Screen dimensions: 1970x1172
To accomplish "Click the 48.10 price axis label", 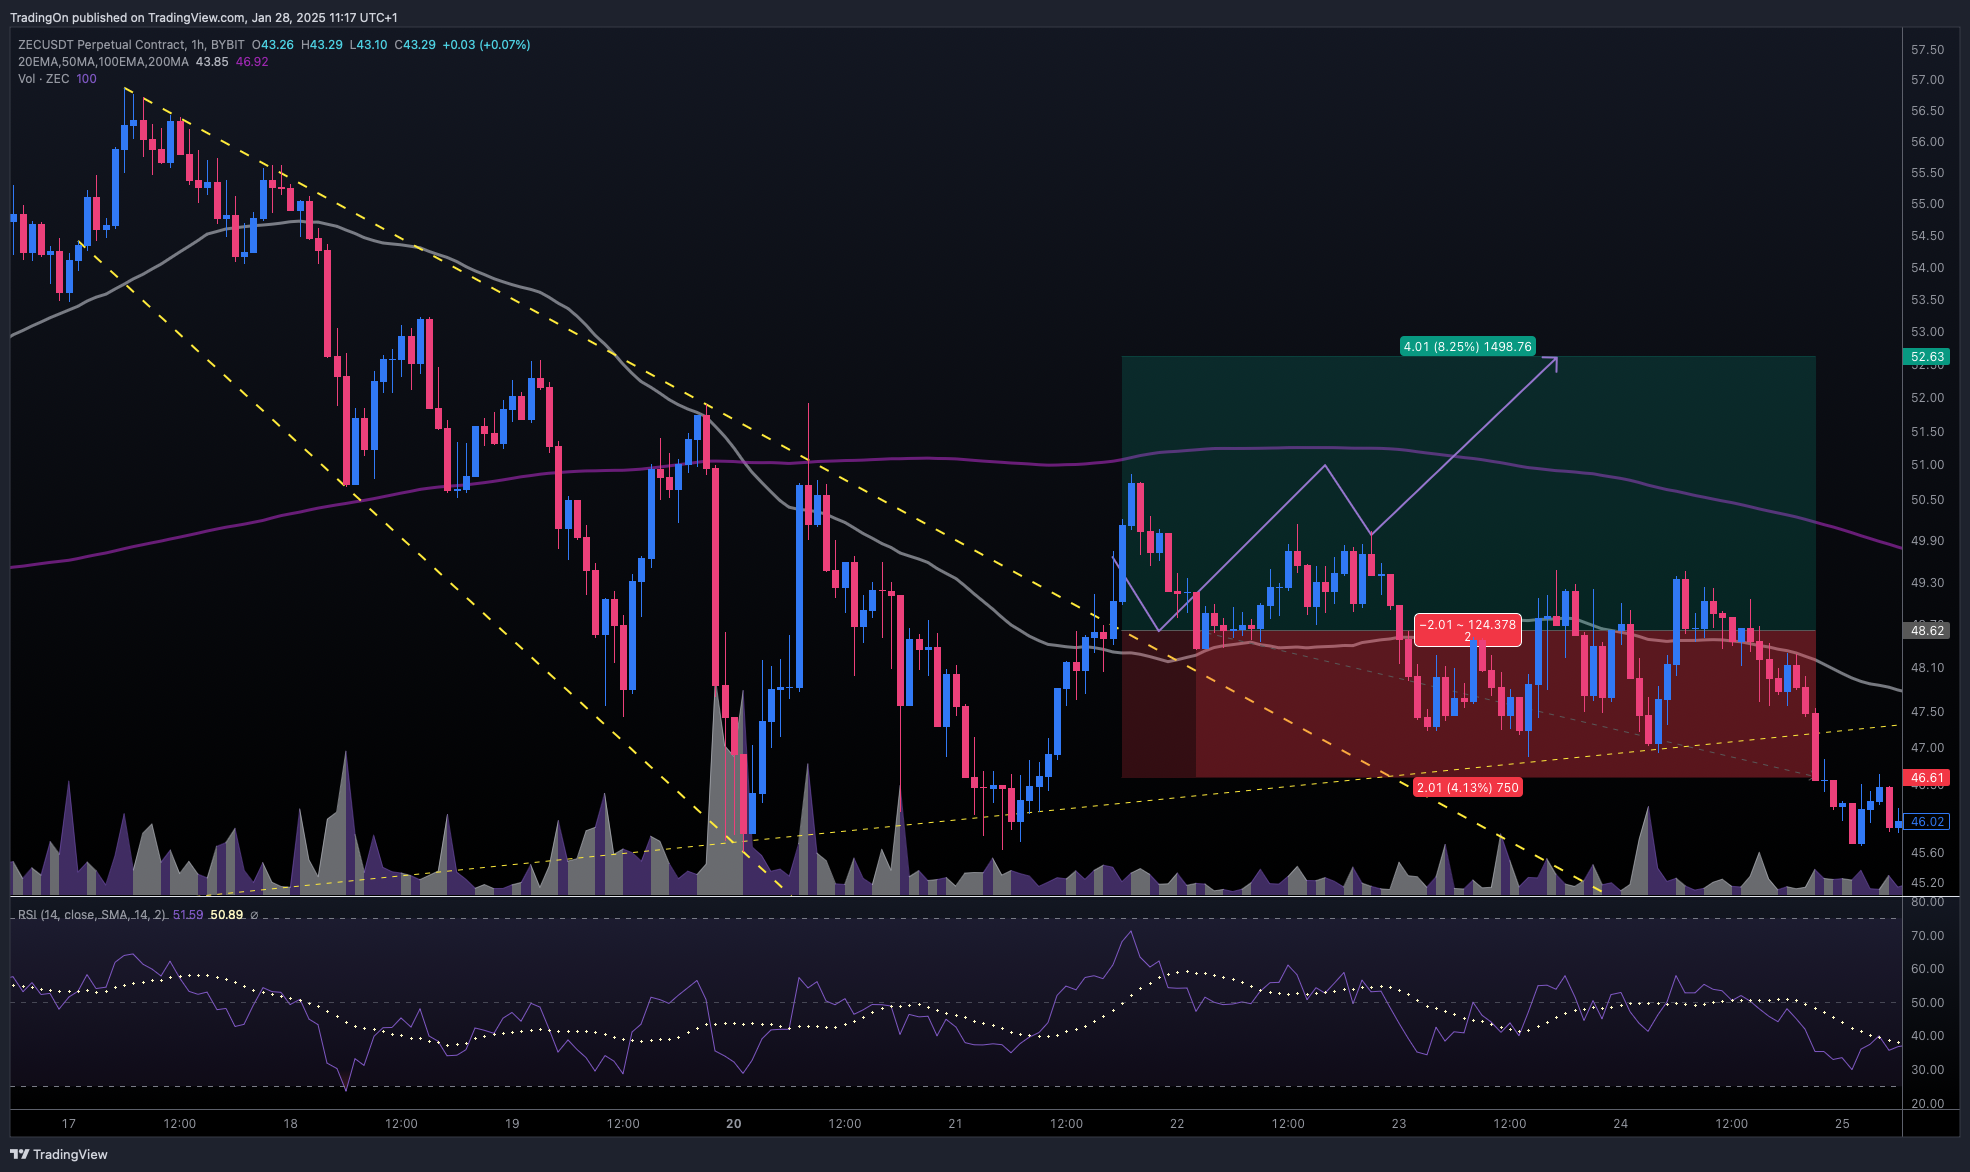I will point(1927,668).
